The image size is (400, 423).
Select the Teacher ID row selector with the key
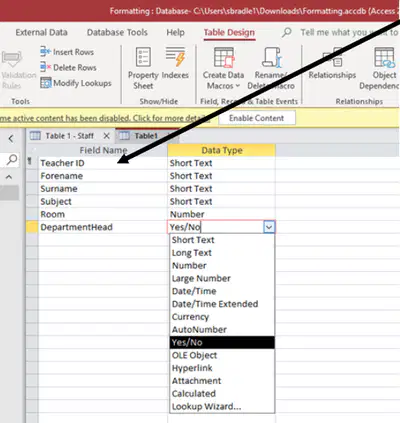point(32,163)
